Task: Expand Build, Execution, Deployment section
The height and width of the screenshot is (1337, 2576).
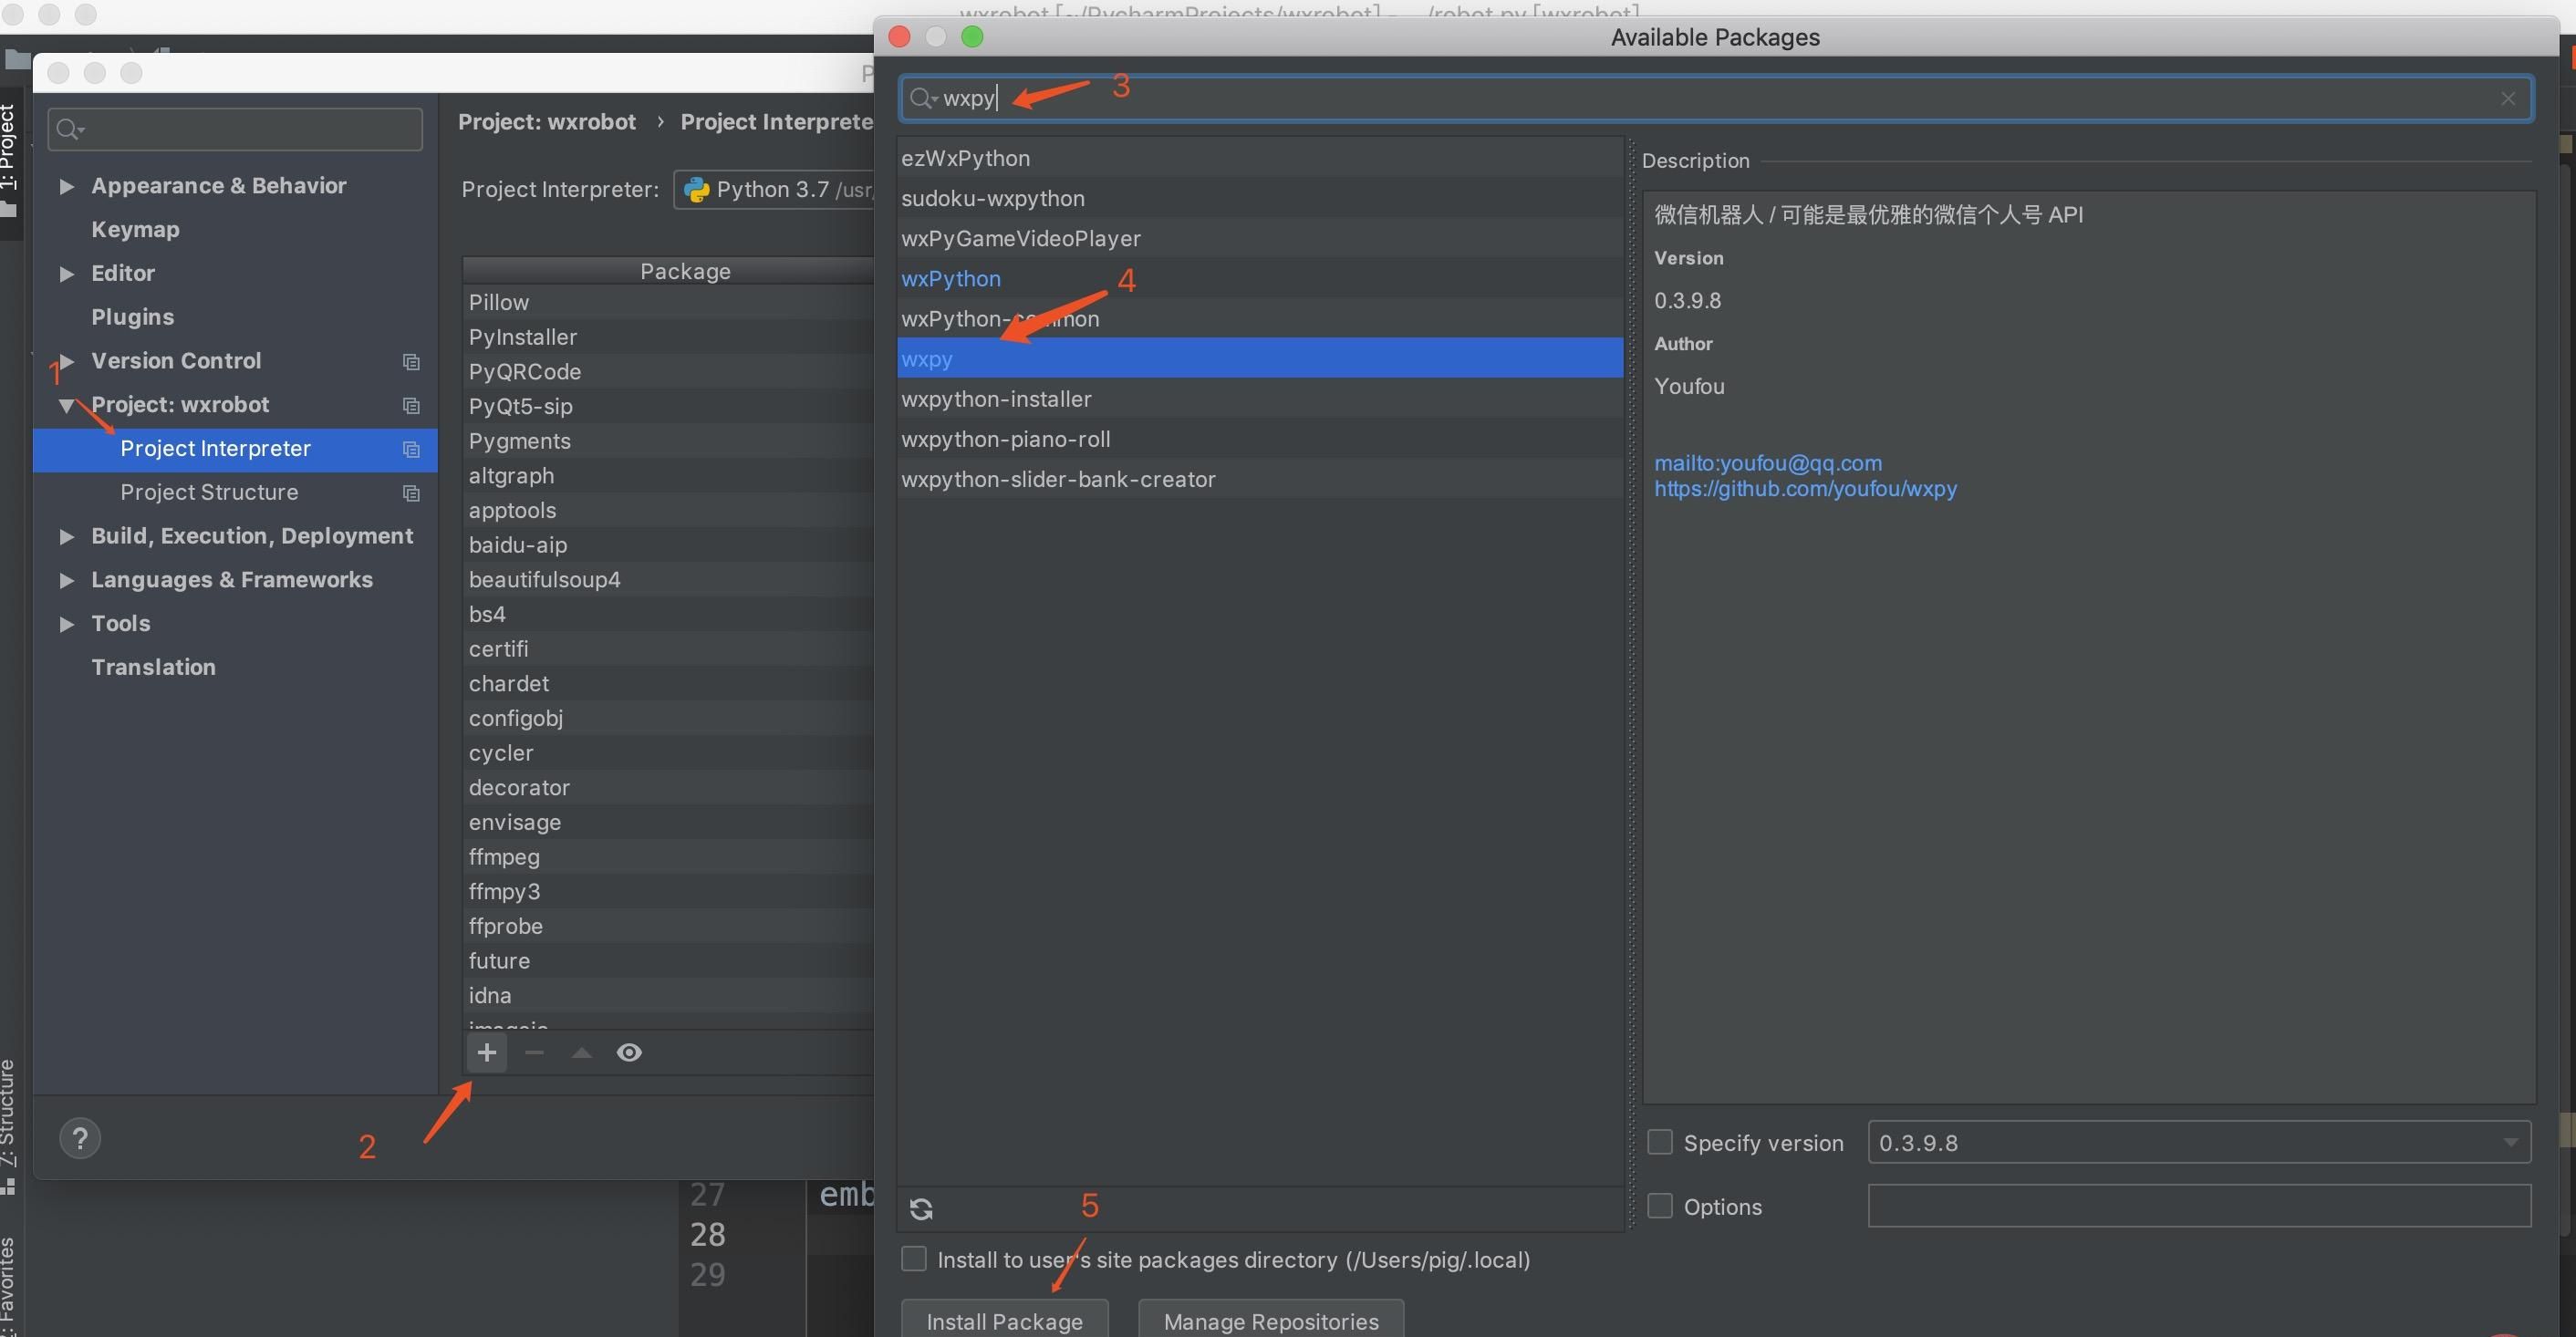Action: [x=66, y=537]
